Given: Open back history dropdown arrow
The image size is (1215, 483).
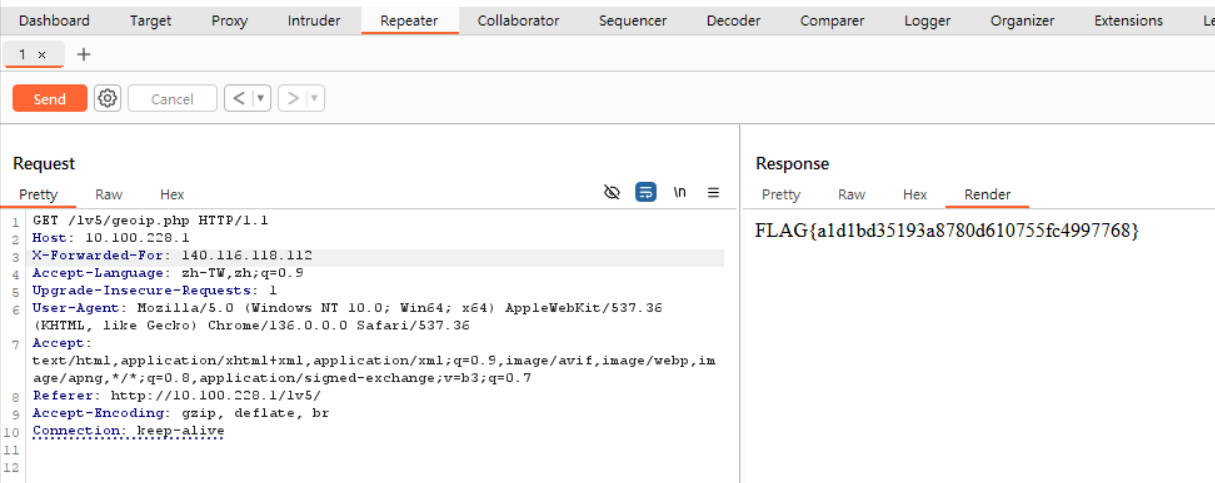Looking at the screenshot, I should click(x=261, y=98).
